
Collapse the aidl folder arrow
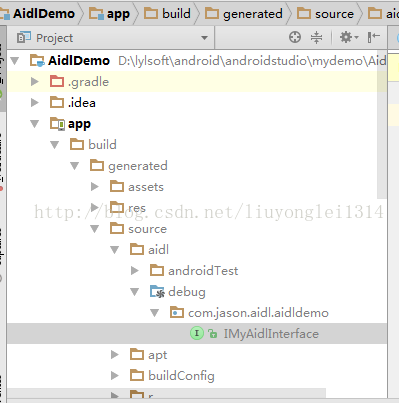click(115, 250)
